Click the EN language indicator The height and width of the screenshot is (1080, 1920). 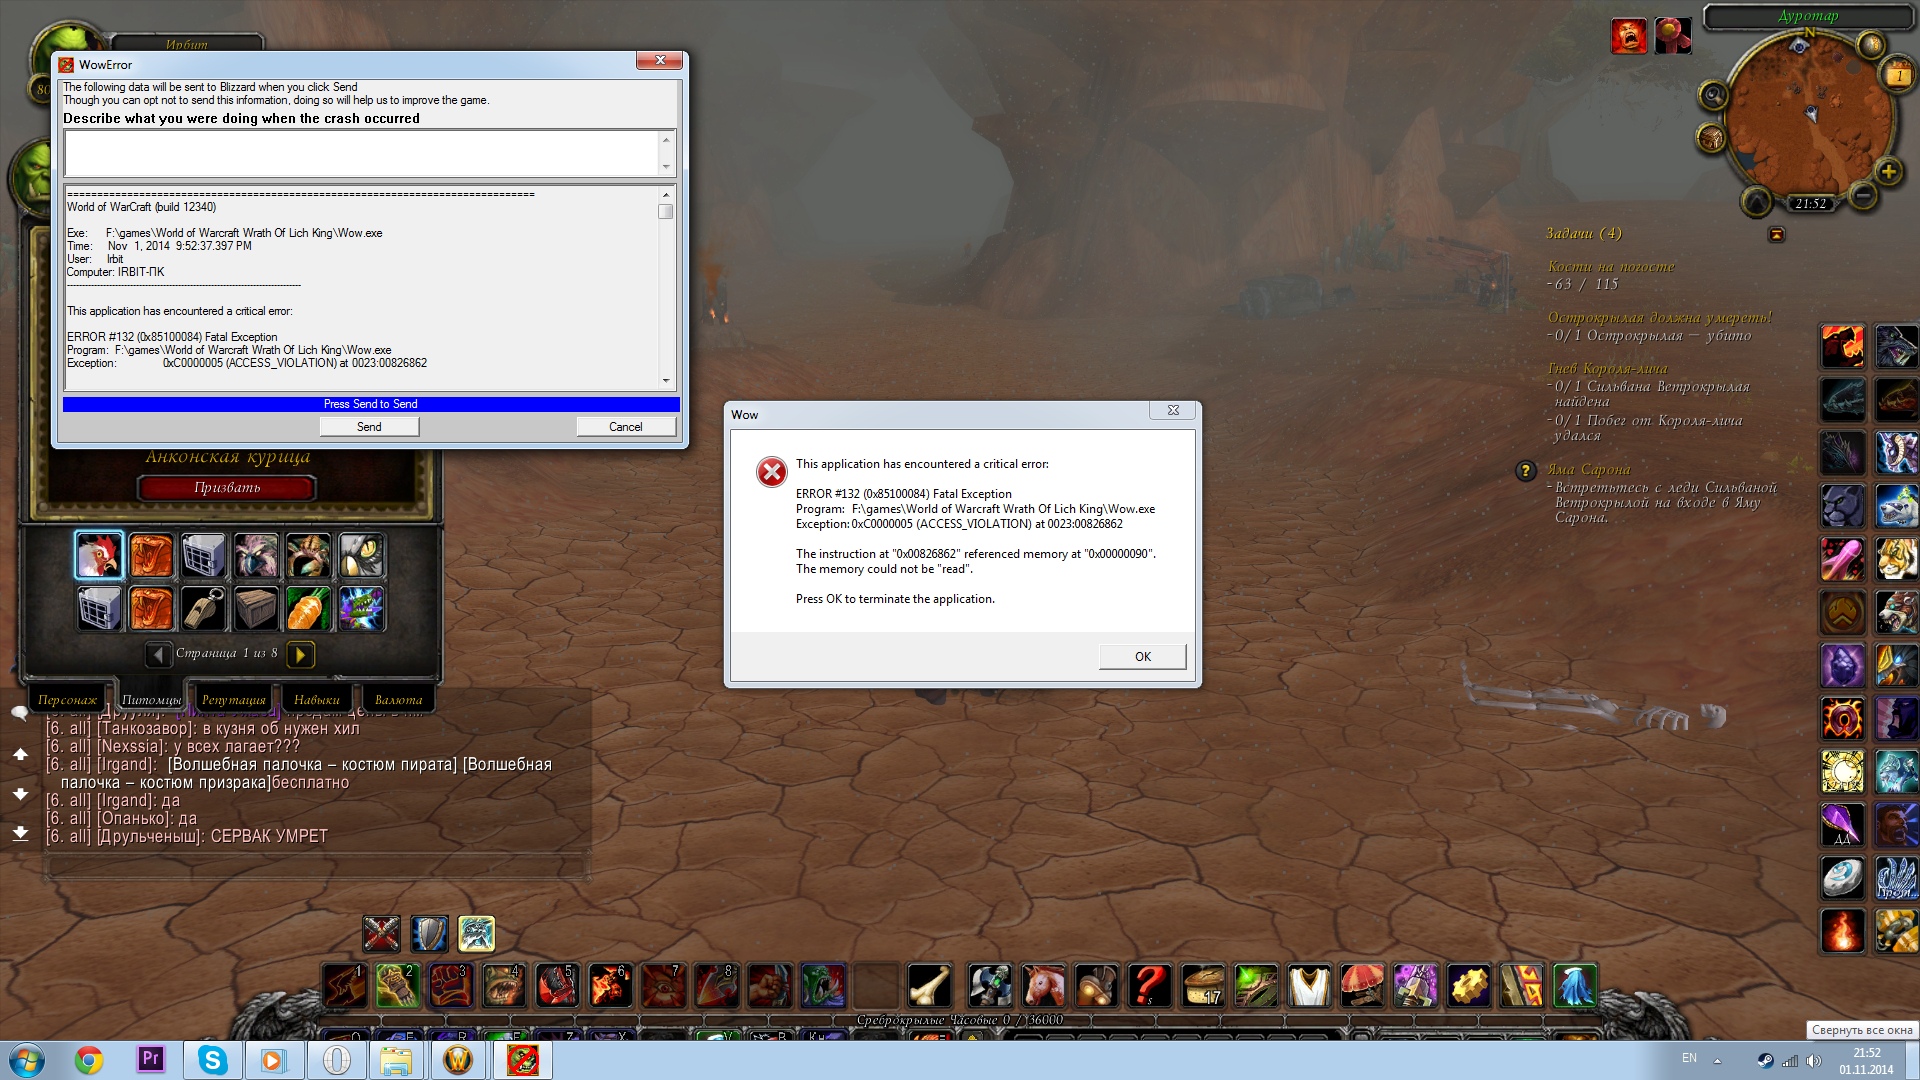click(x=1689, y=1058)
